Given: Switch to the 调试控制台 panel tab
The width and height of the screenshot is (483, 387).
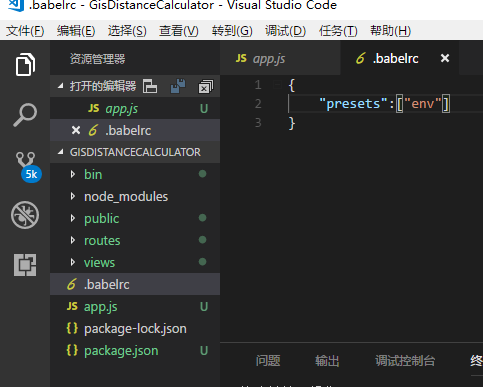Looking at the screenshot, I should (405, 361).
